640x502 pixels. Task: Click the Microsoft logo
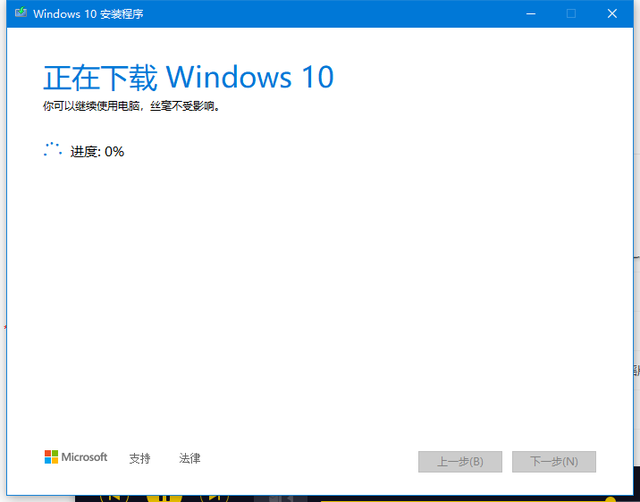[x=76, y=457]
